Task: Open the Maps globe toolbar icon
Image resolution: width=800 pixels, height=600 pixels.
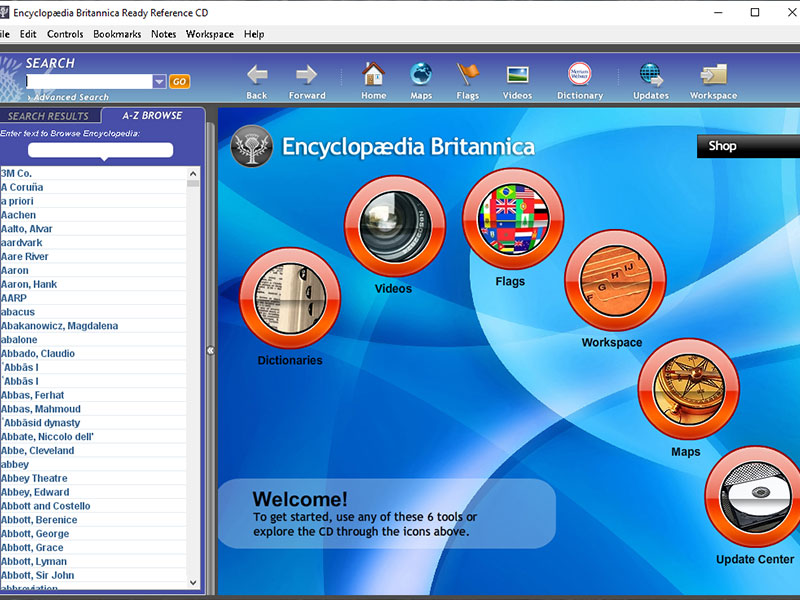Action: (x=421, y=74)
